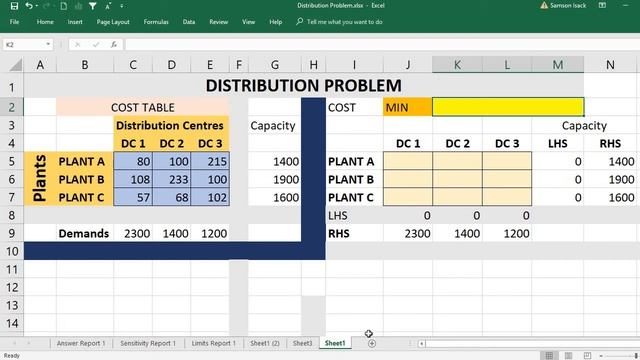Click the RHS value 1400 in column K
This screenshot has width=640, height=360.
[x=458, y=233]
